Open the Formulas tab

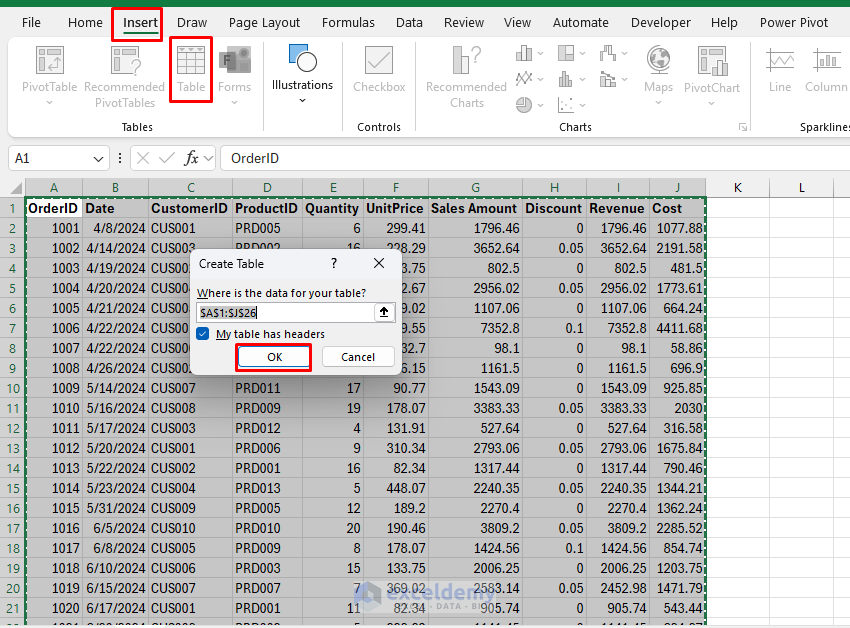click(x=348, y=22)
